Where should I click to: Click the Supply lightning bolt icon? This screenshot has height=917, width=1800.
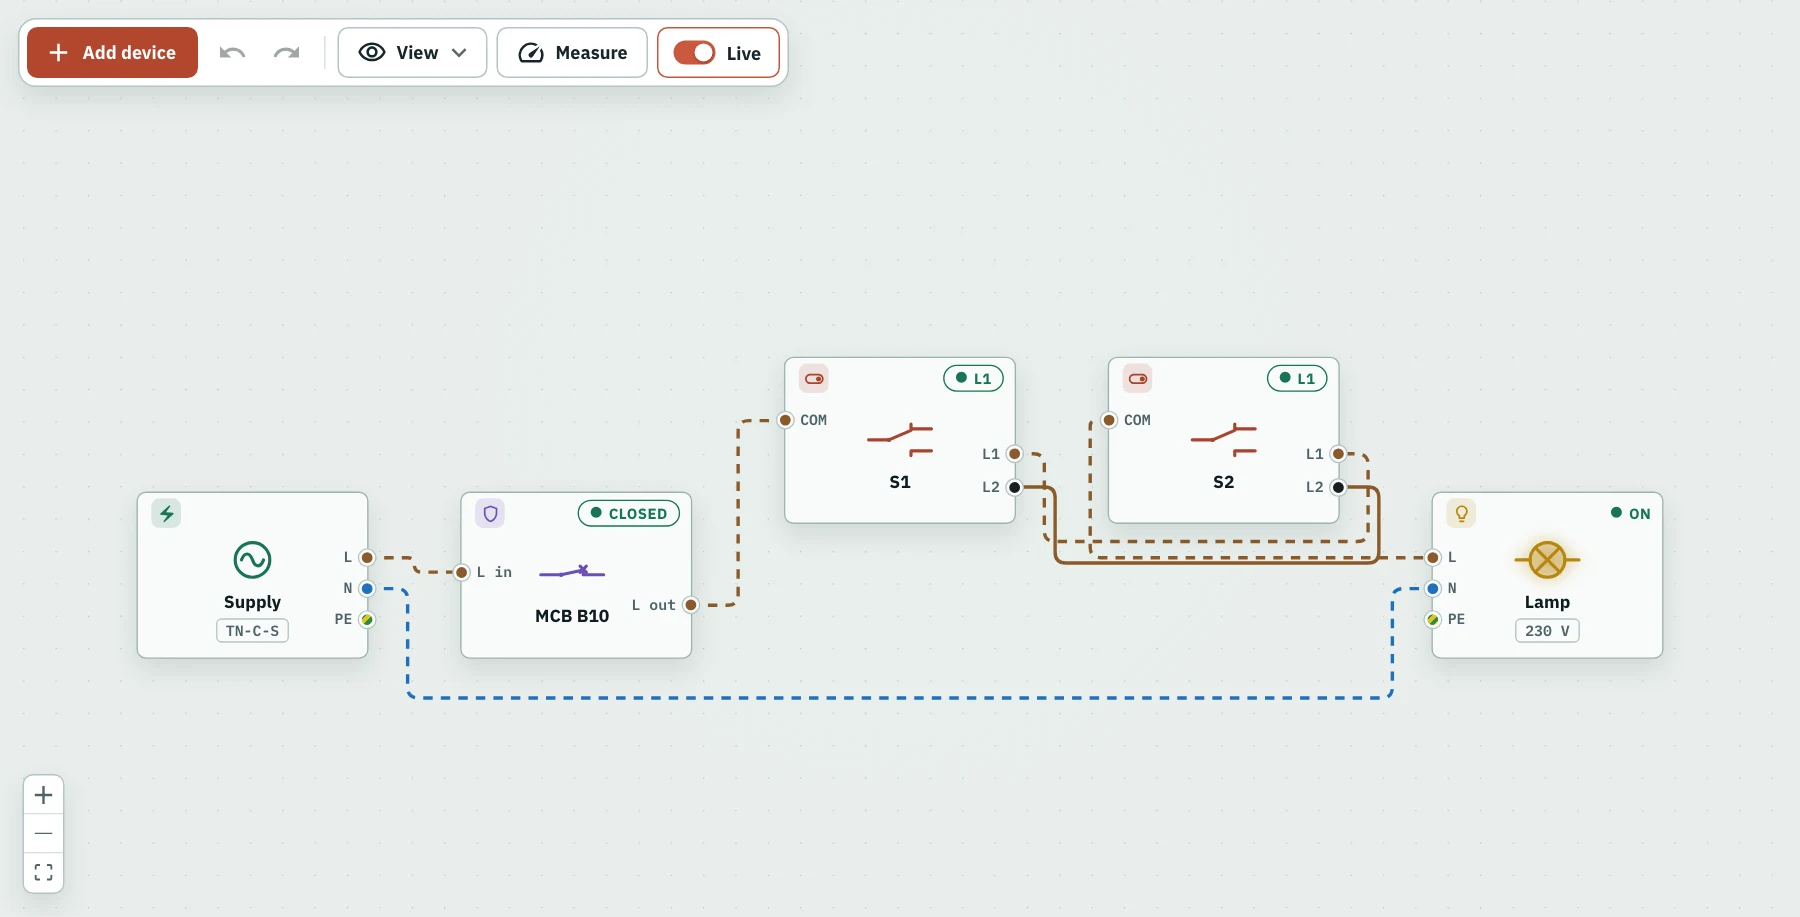(x=167, y=514)
